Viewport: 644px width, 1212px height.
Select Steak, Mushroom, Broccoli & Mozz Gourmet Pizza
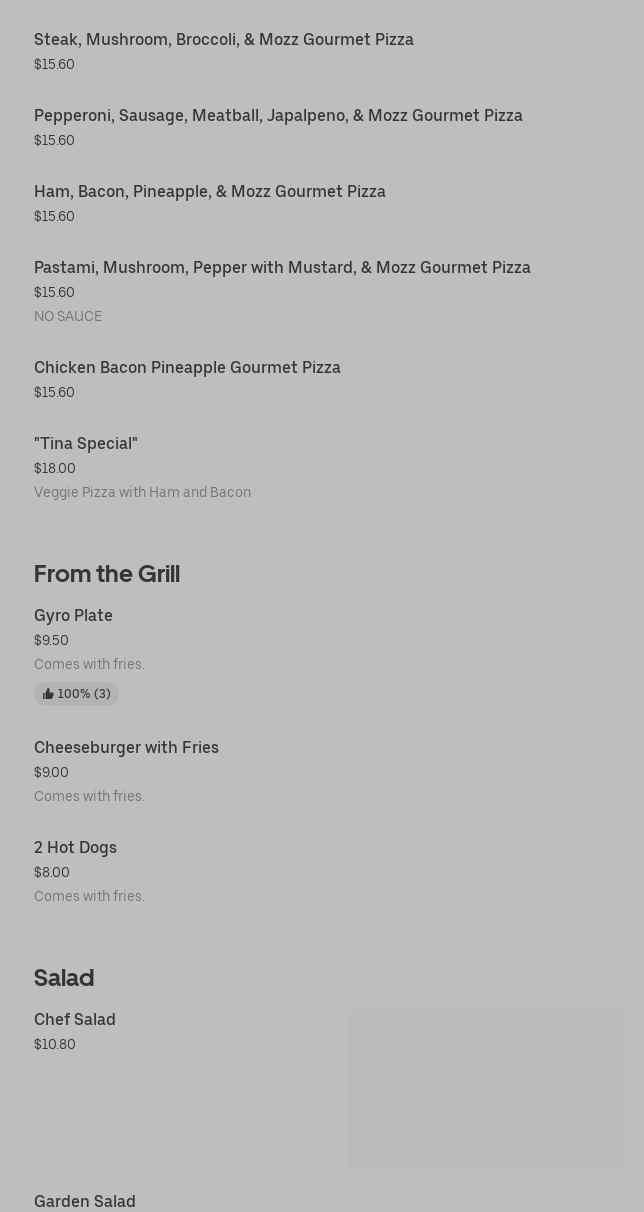point(223,40)
